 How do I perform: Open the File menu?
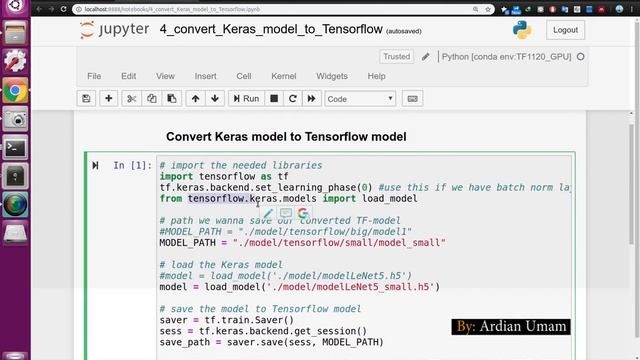(x=94, y=76)
